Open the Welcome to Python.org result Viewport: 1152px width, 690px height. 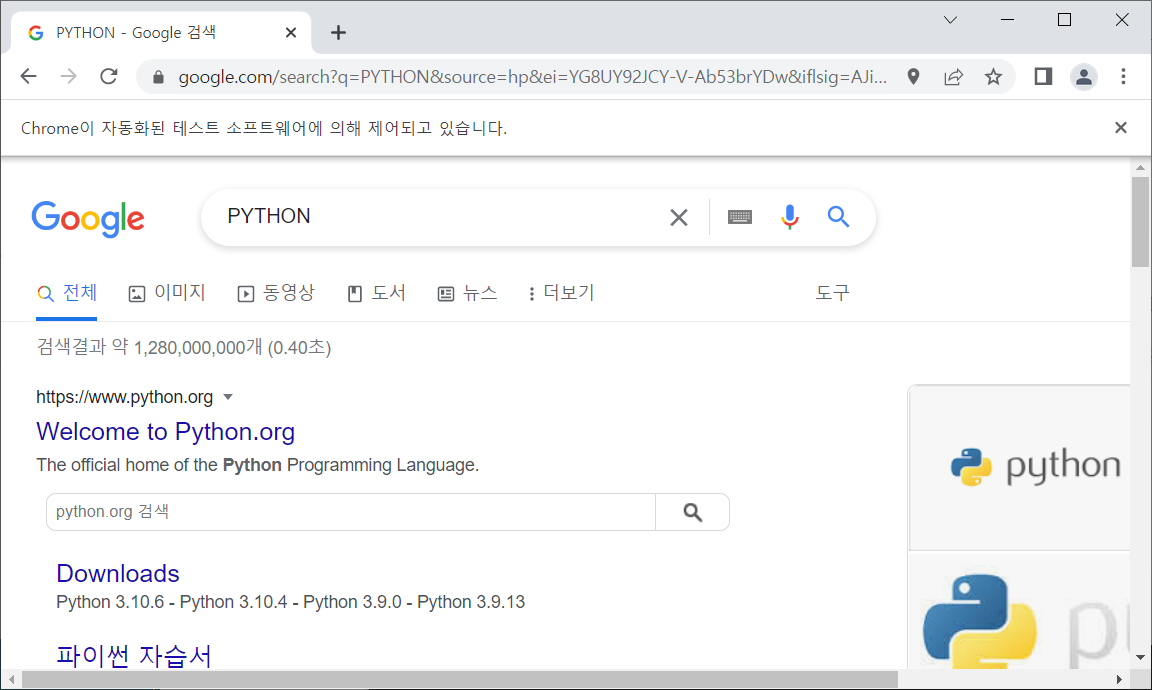(165, 431)
